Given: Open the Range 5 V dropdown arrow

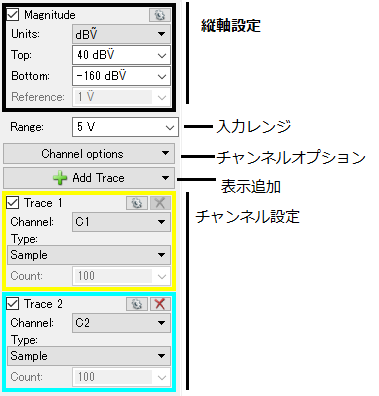Looking at the screenshot, I should coord(170,127).
